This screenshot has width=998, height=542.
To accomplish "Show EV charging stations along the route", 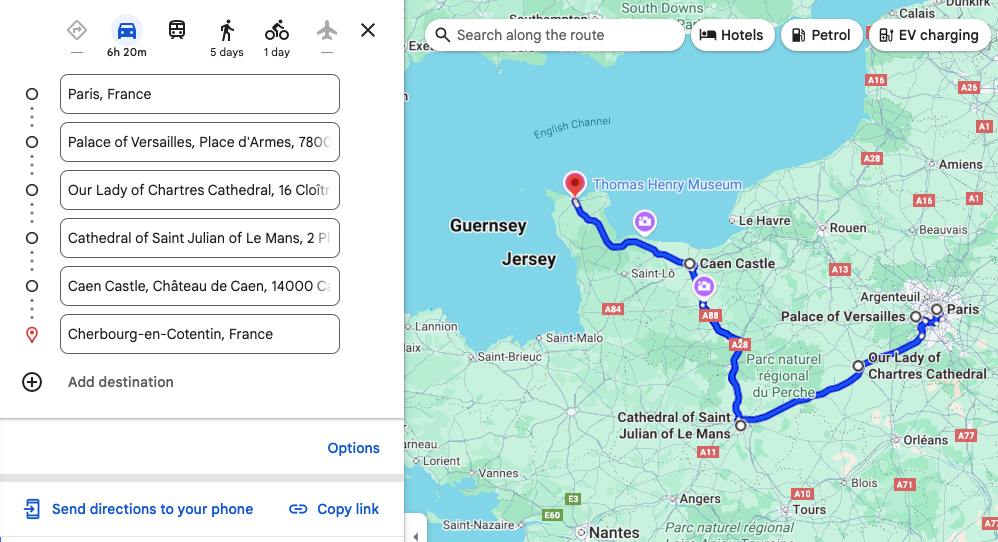I will (x=929, y=35).
